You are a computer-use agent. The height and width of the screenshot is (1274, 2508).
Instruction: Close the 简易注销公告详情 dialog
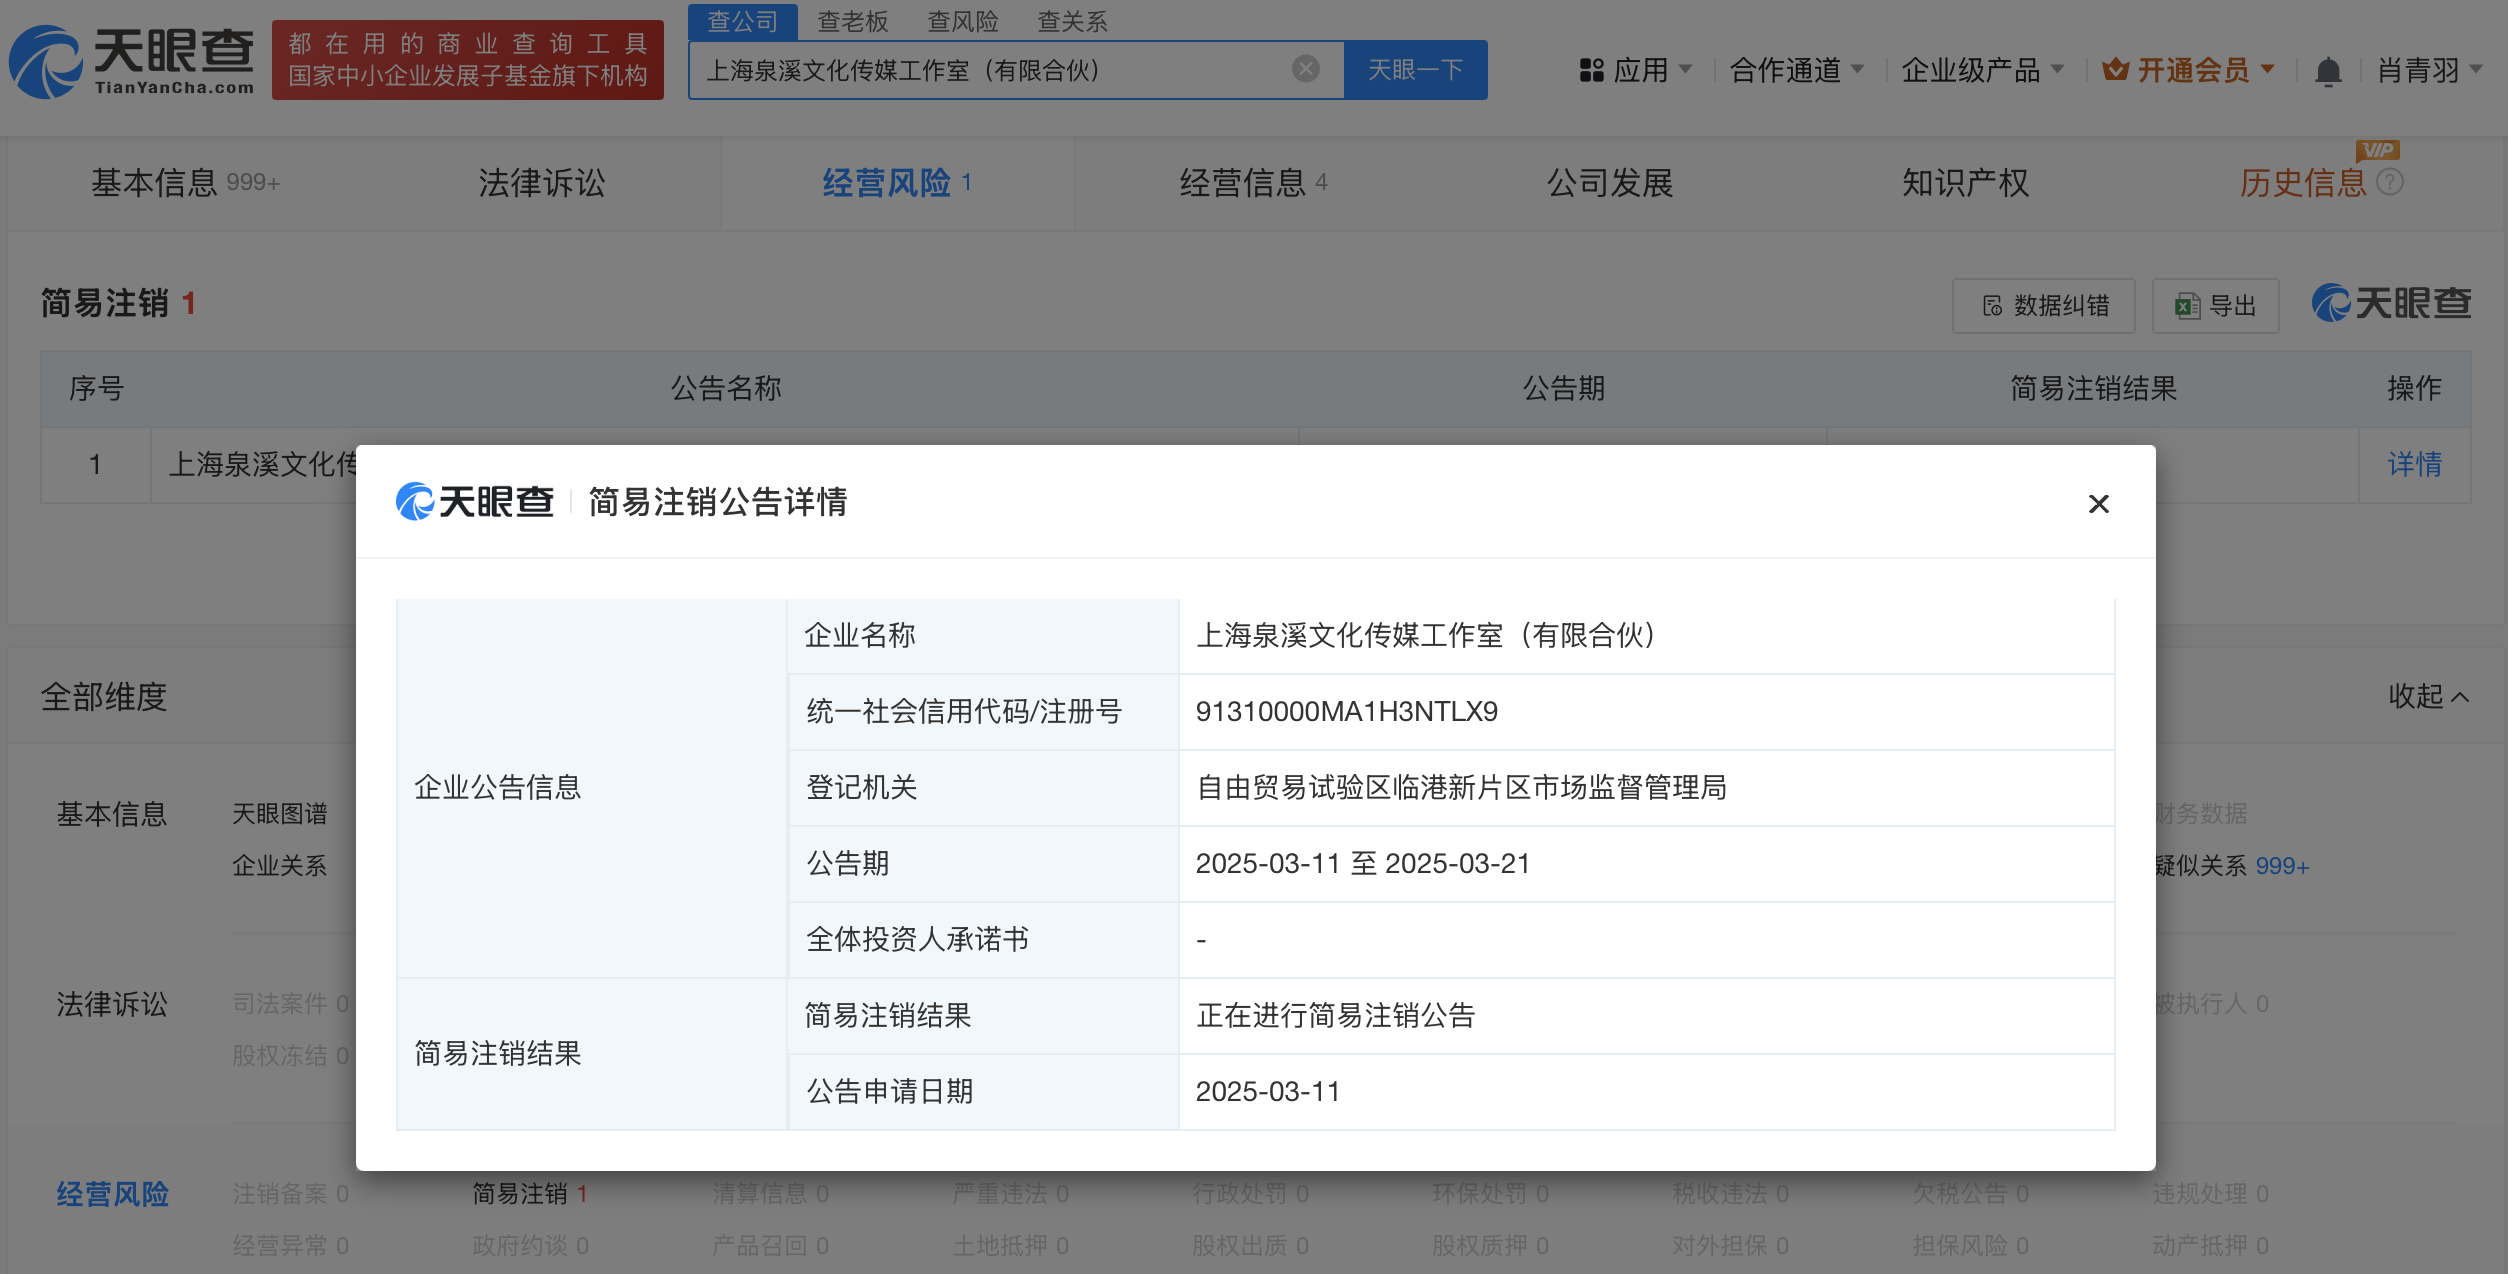click(2098, 504)
